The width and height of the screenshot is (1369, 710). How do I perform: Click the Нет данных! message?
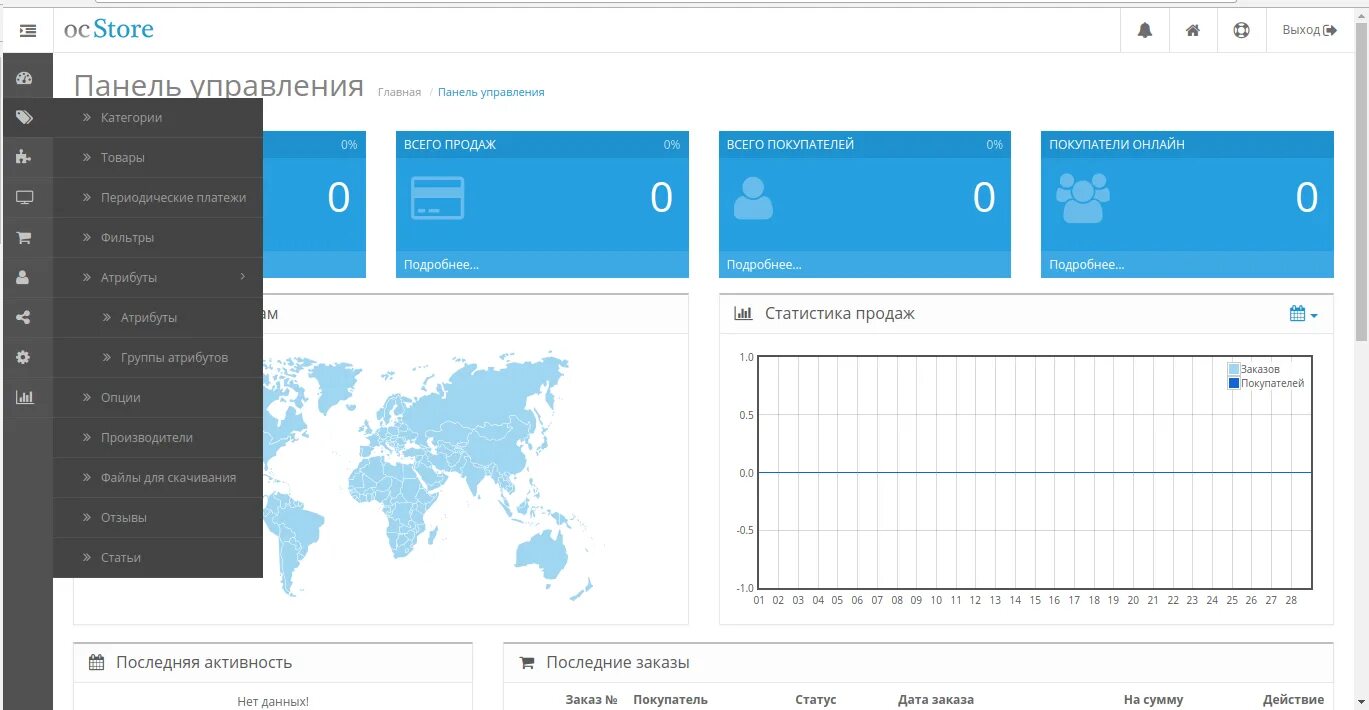pos(273,702)
